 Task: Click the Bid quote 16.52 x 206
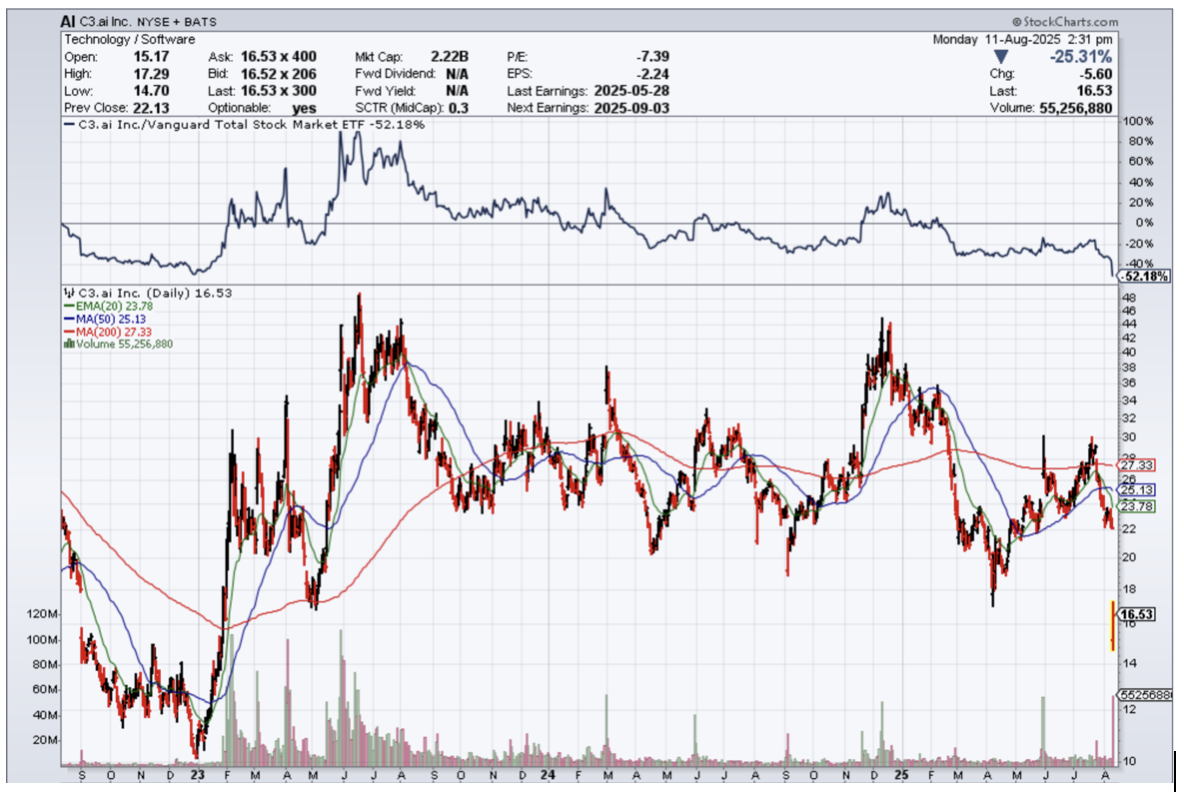pyautogui.click(x=279, y=74)
